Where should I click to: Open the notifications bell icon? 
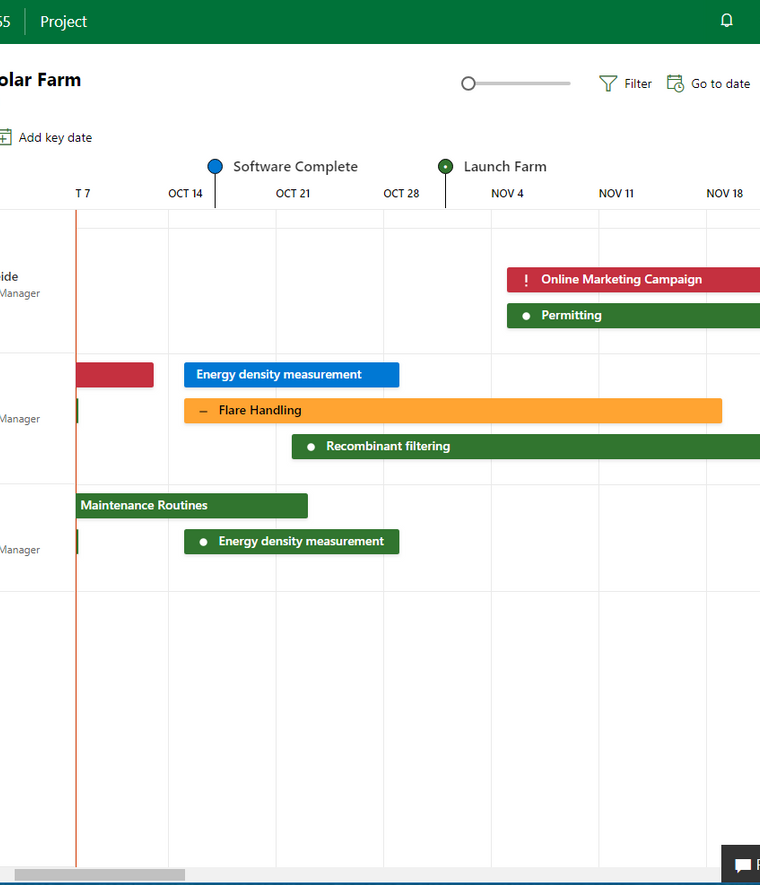click(x=727, y=21)
